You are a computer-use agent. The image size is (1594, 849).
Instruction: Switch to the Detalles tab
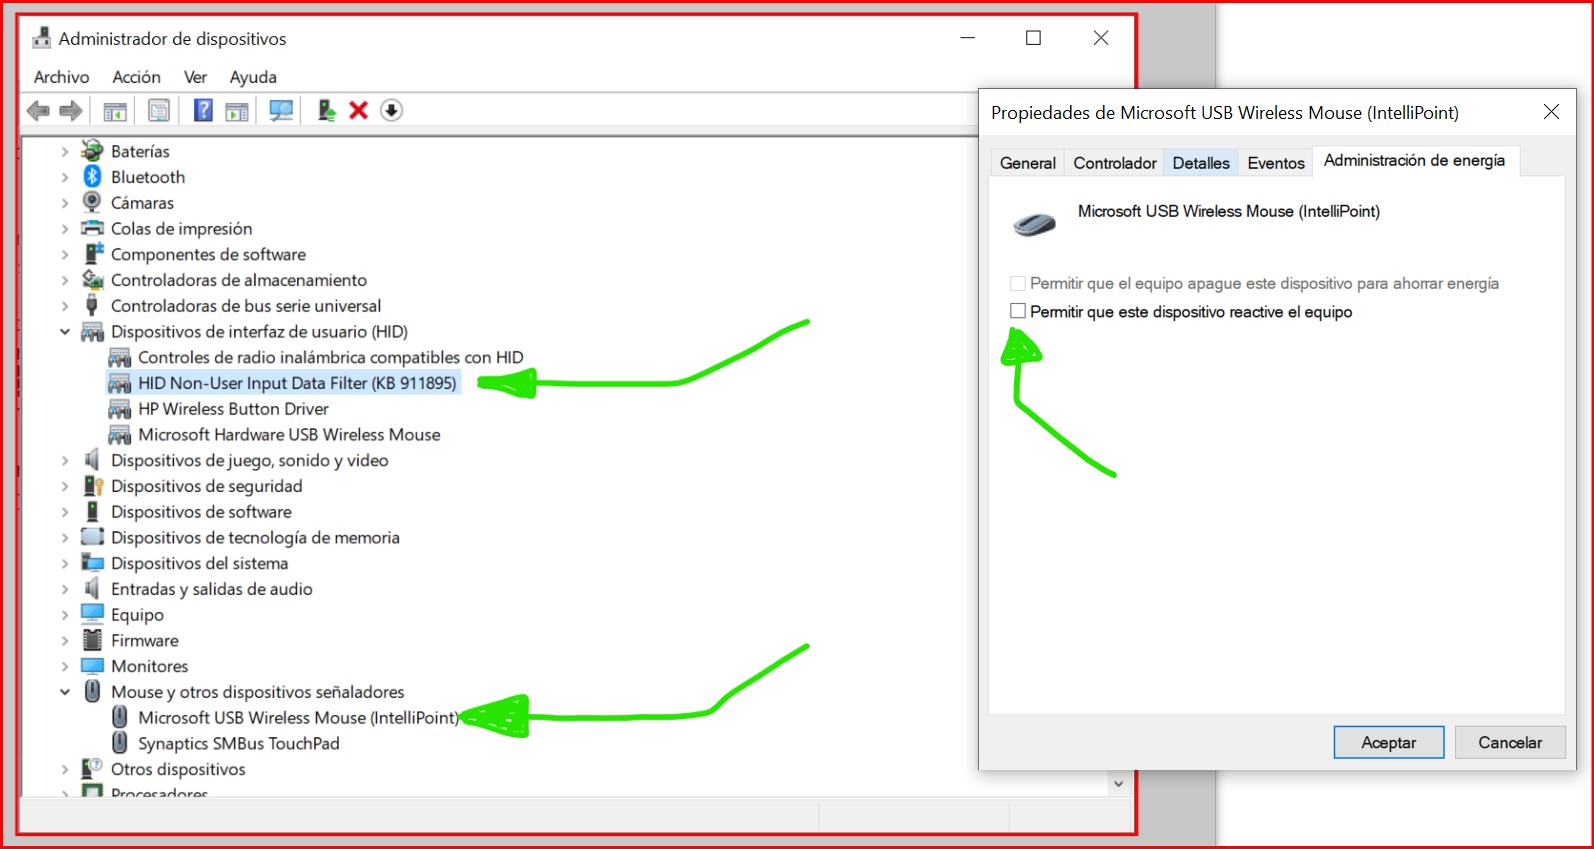pos(1200,163)
